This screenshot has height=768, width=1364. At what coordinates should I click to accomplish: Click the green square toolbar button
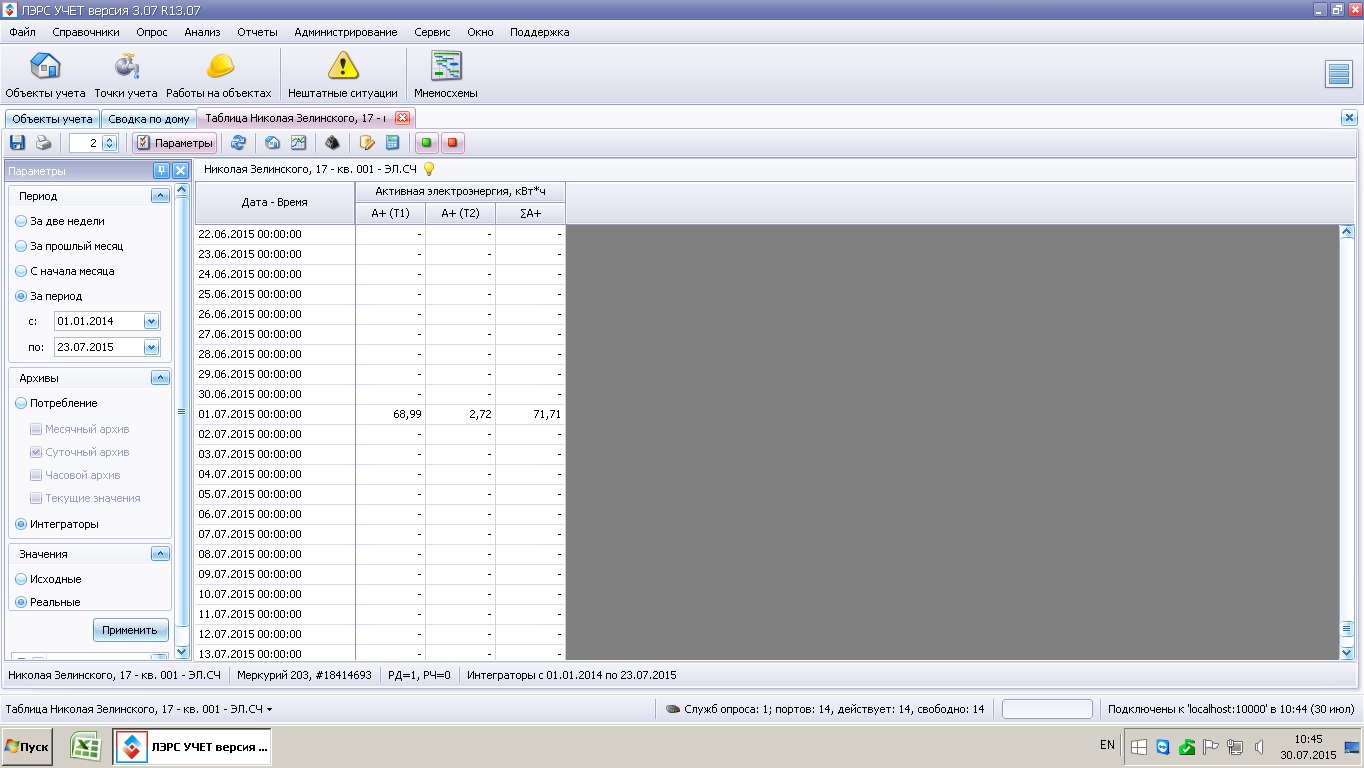pos(426,143)
